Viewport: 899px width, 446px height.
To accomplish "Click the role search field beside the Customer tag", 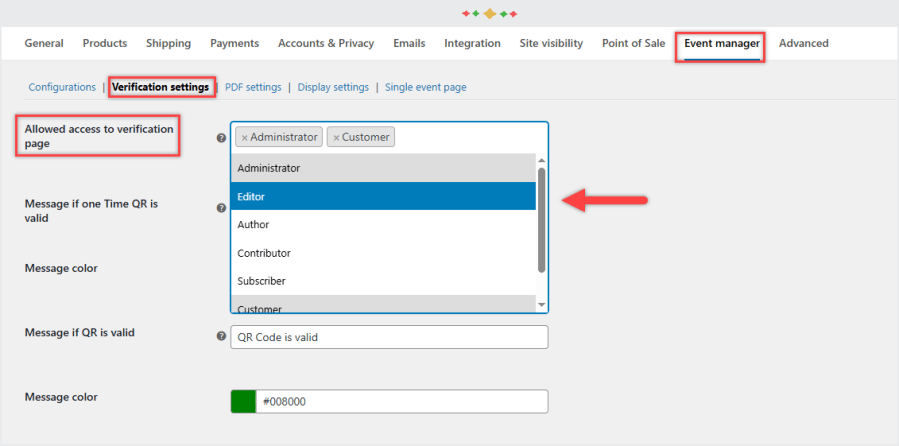I will (469, 138).
